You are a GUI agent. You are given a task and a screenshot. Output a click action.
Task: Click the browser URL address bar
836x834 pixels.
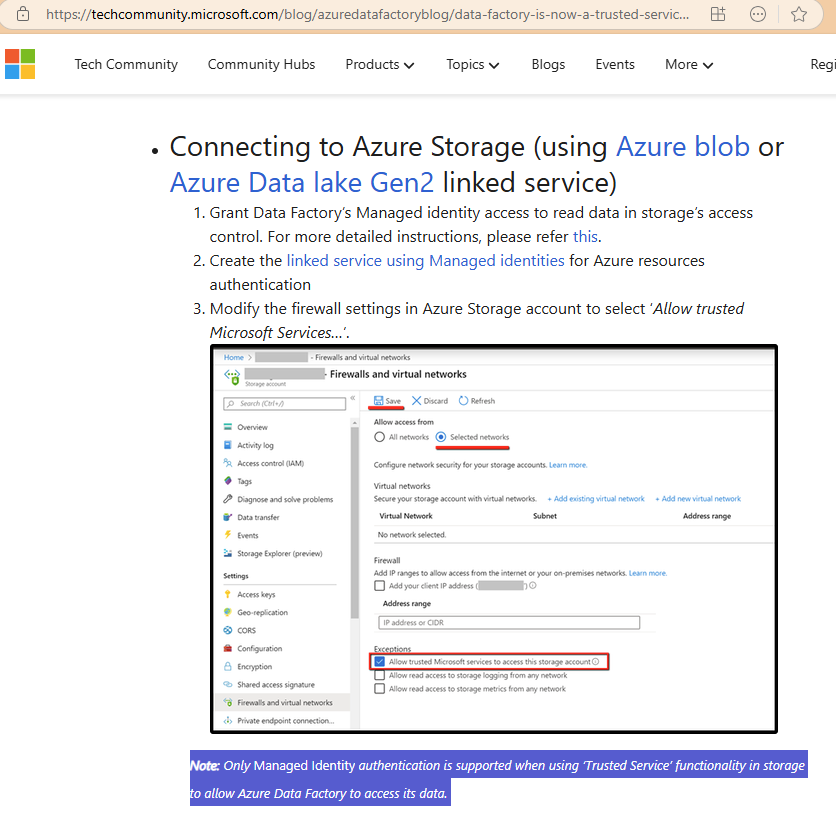pos(367,14)
